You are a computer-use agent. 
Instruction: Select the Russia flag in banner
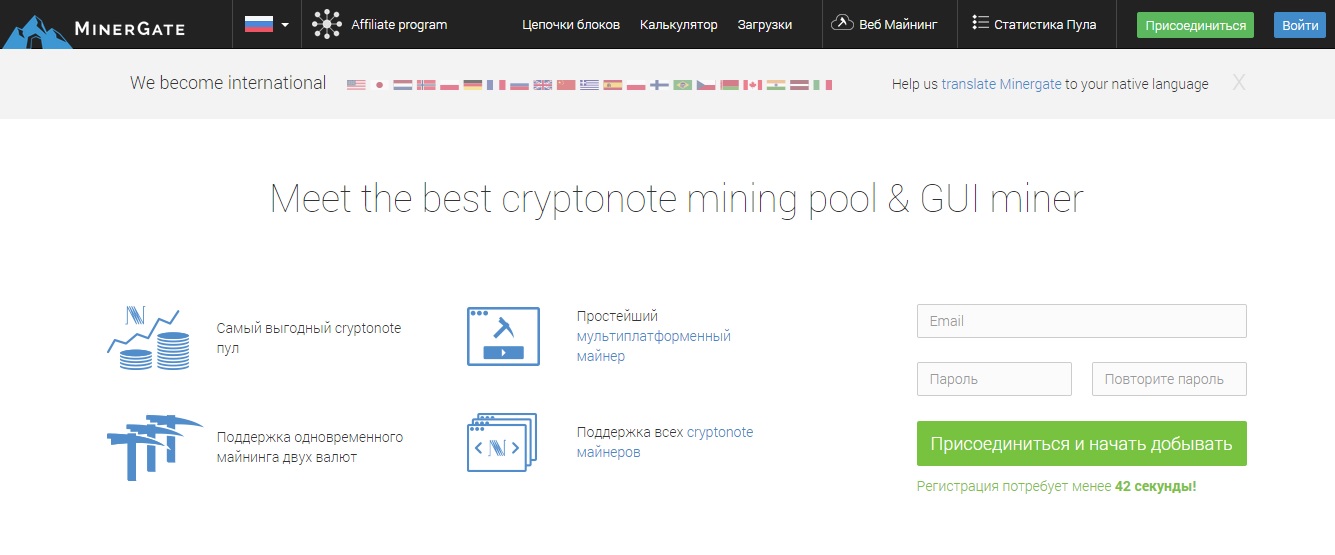click(x=519, y=85)
